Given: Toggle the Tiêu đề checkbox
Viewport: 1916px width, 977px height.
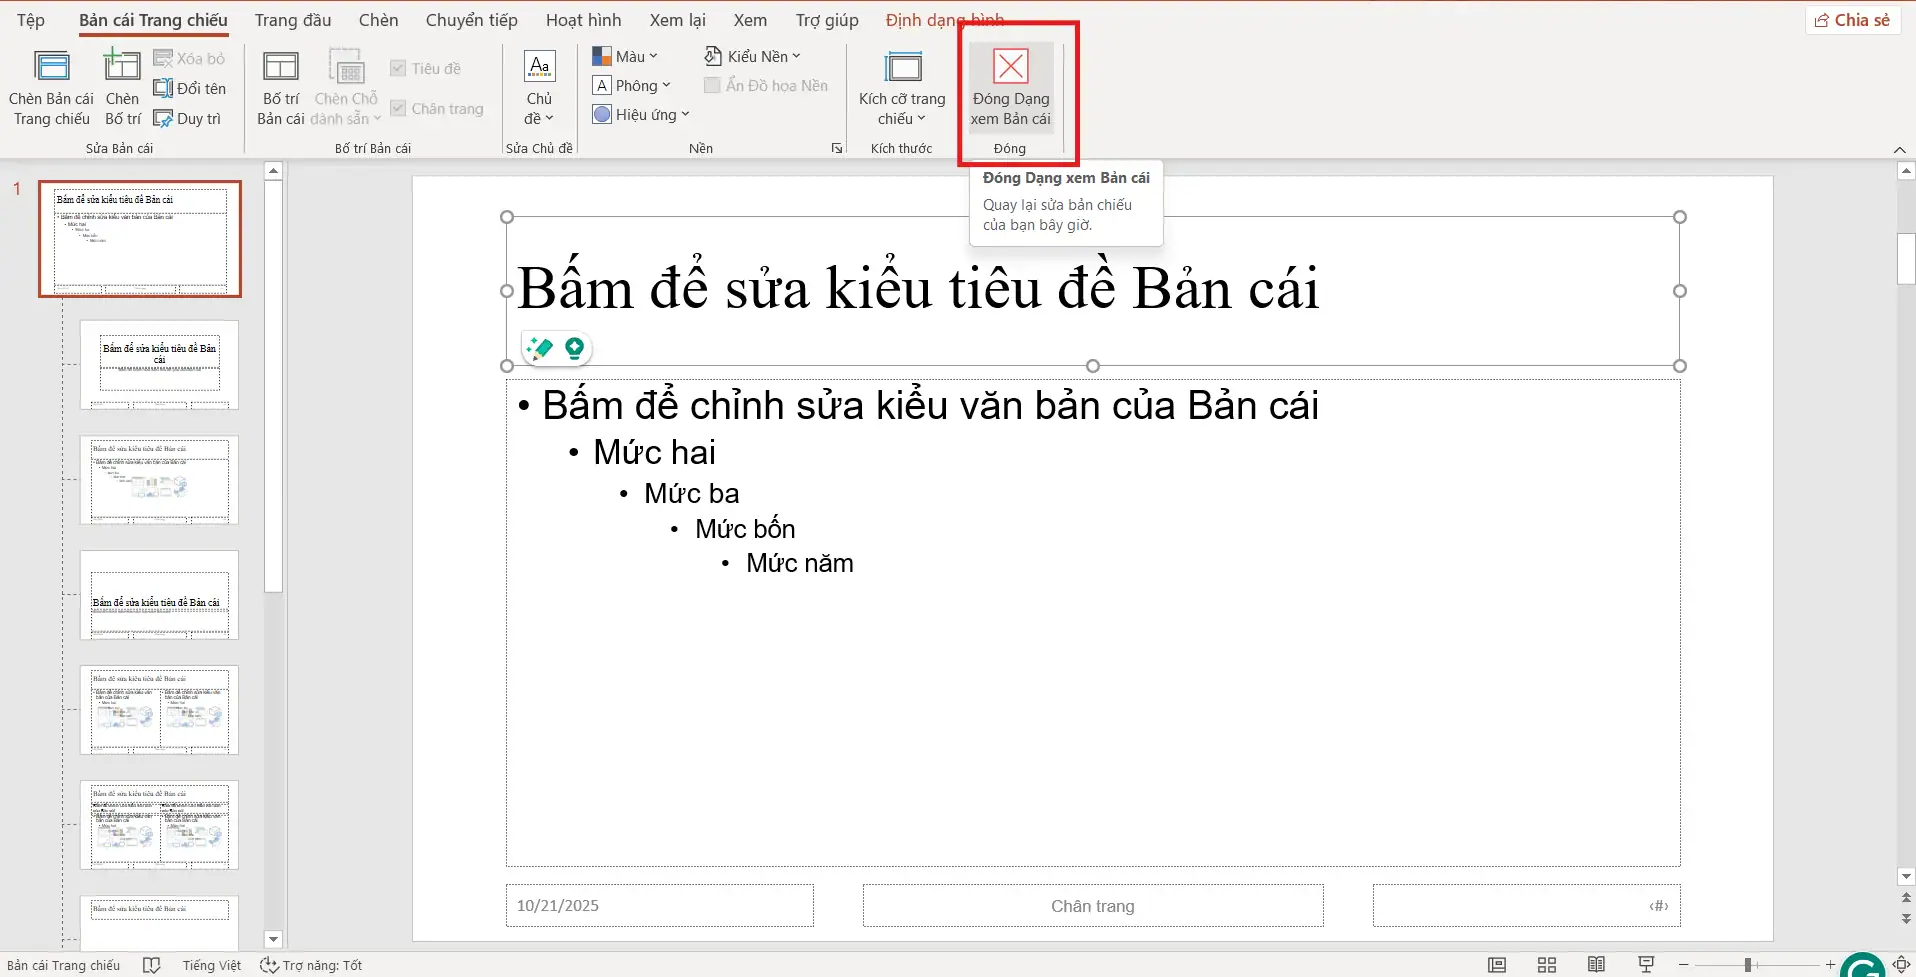Looking at the screenshot, I should click(398, 67).
